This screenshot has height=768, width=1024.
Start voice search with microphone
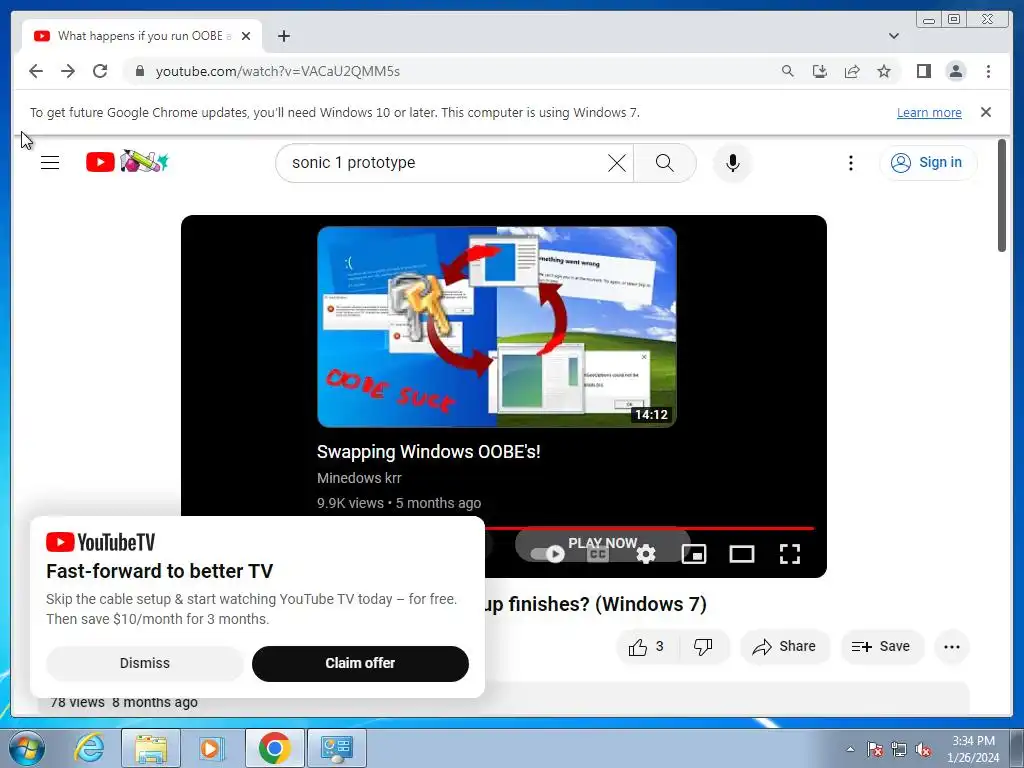click(x=733, y=163)
